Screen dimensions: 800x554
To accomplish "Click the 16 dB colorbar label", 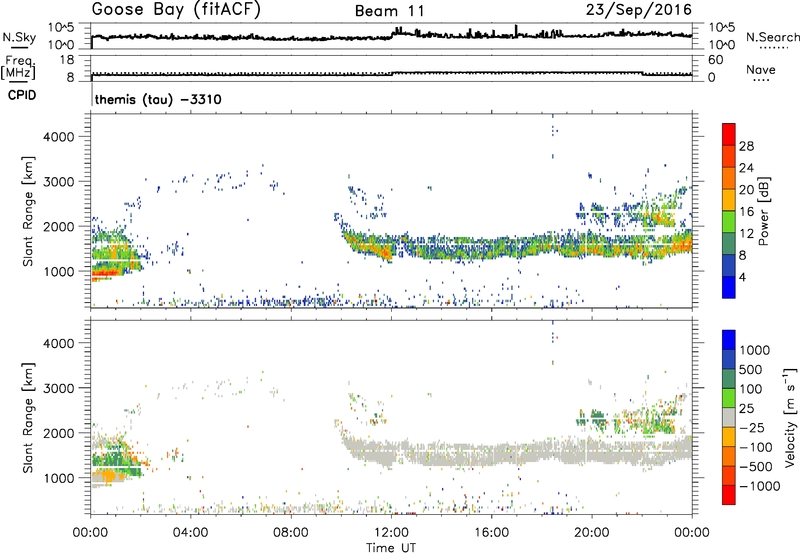I will 746,212.
